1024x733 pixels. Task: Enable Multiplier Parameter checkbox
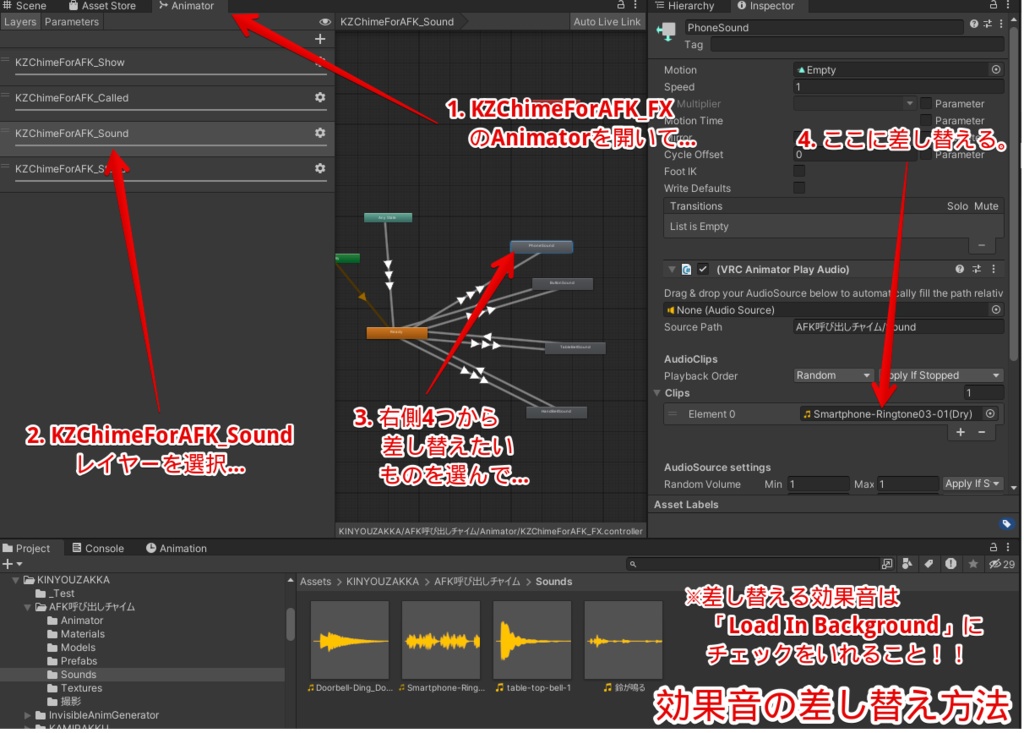tap(925, 103)
